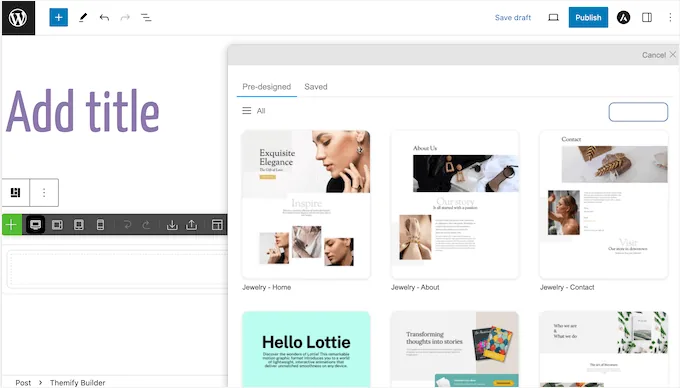Open the Astra settings icon
Viewport: 680px width, 388px height.
[623, 17]
